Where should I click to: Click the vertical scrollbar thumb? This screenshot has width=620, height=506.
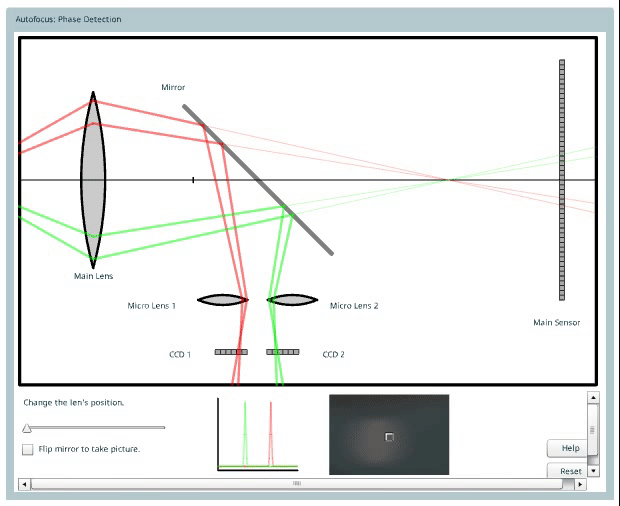point(593,430)
